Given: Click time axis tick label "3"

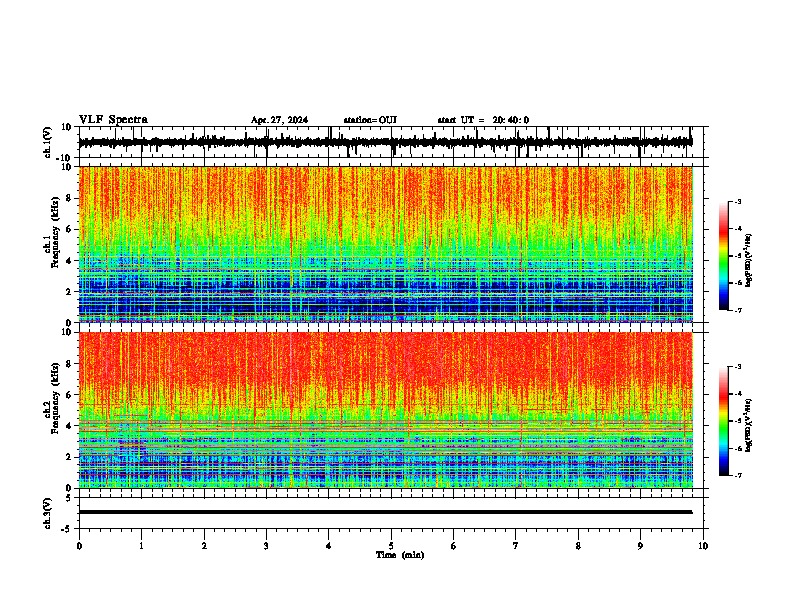Looking at the screenshot, I should point(266,546).
